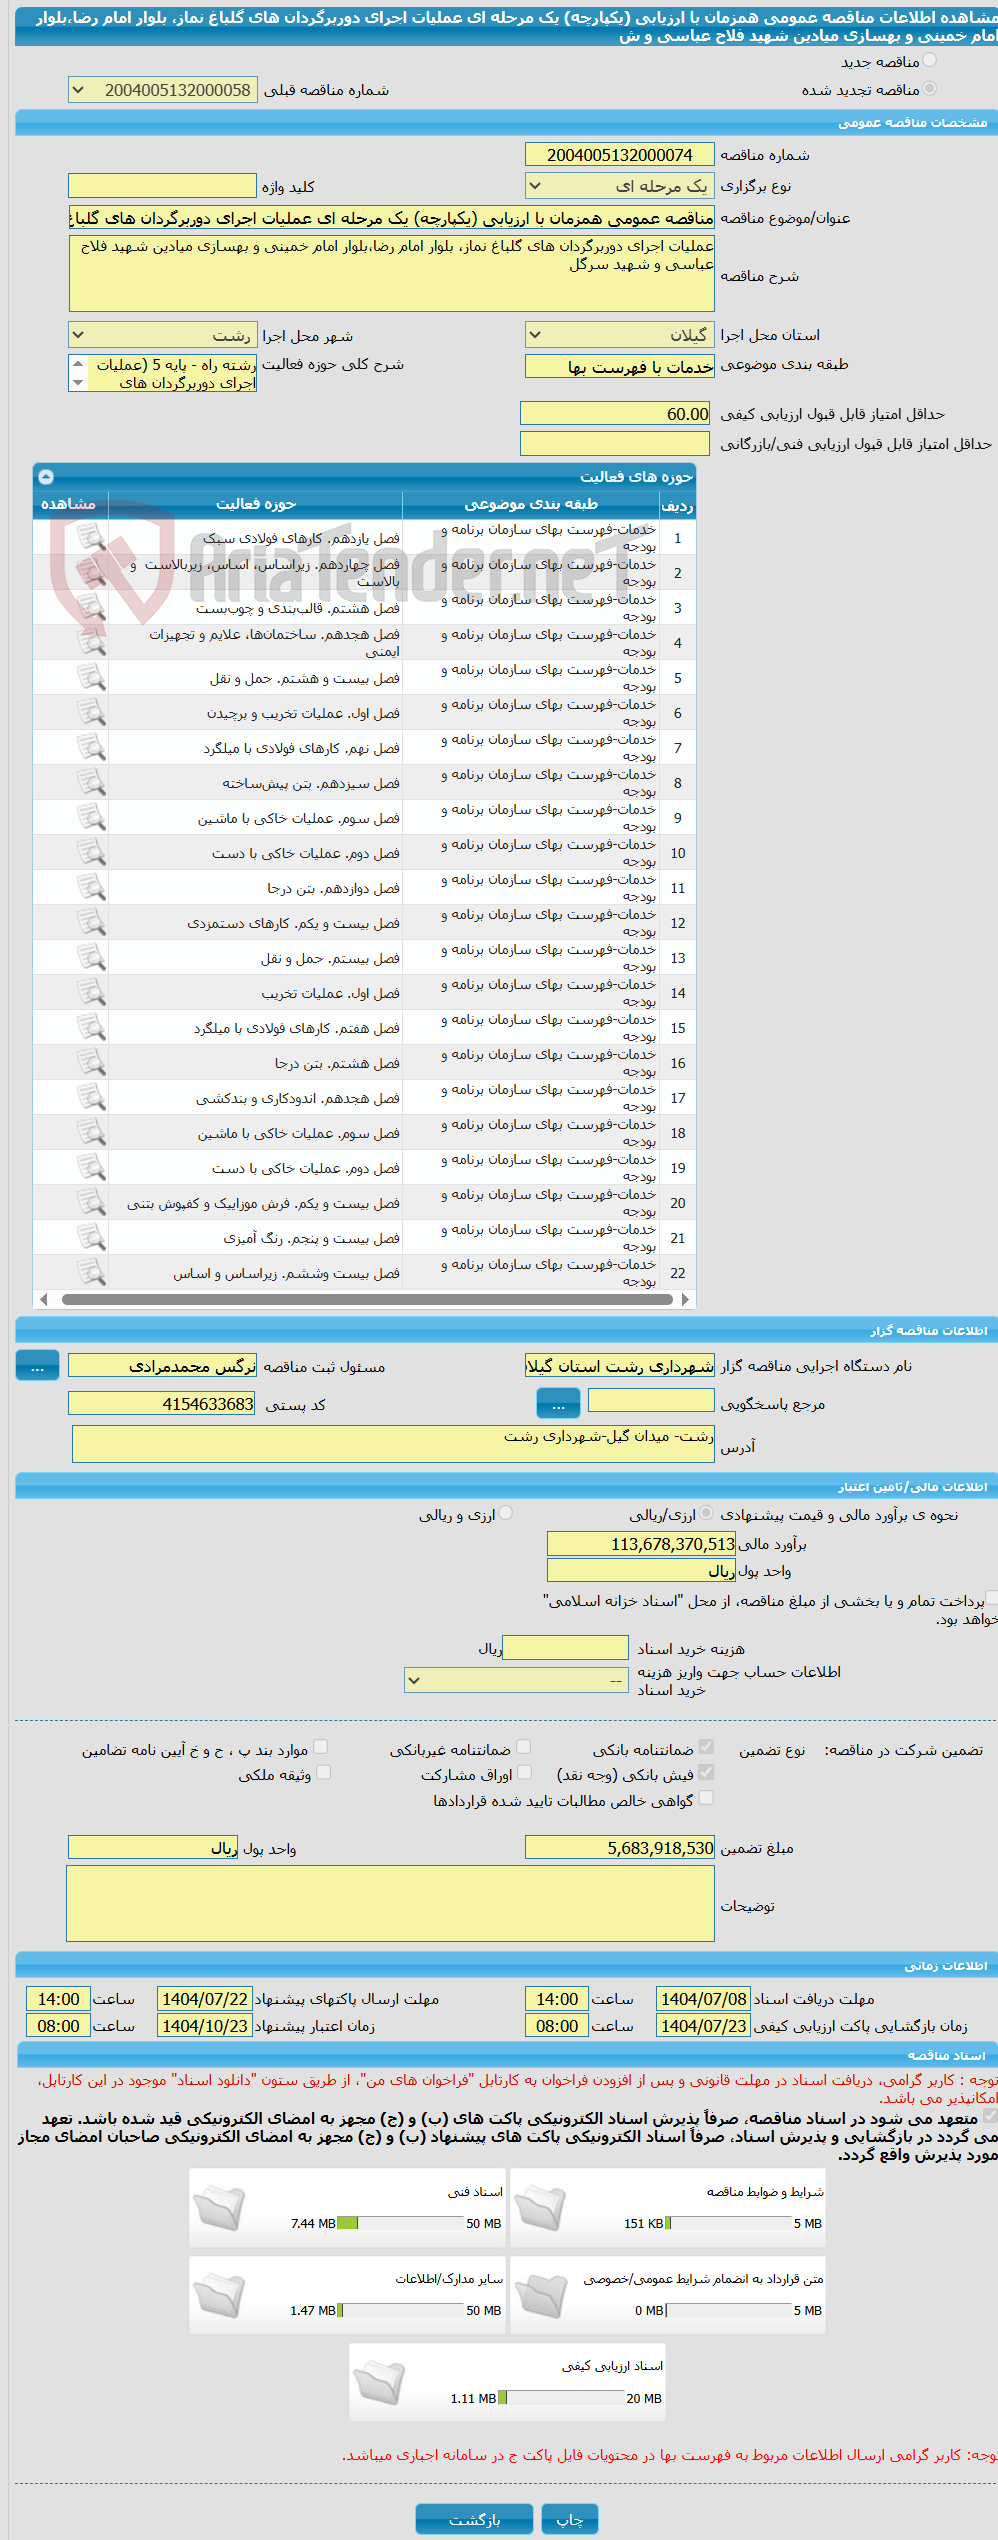The height and width of the screenshot is (2540, 998).
Task: Select the ارزی و ریالی radio option
Action: [506, 1513]
